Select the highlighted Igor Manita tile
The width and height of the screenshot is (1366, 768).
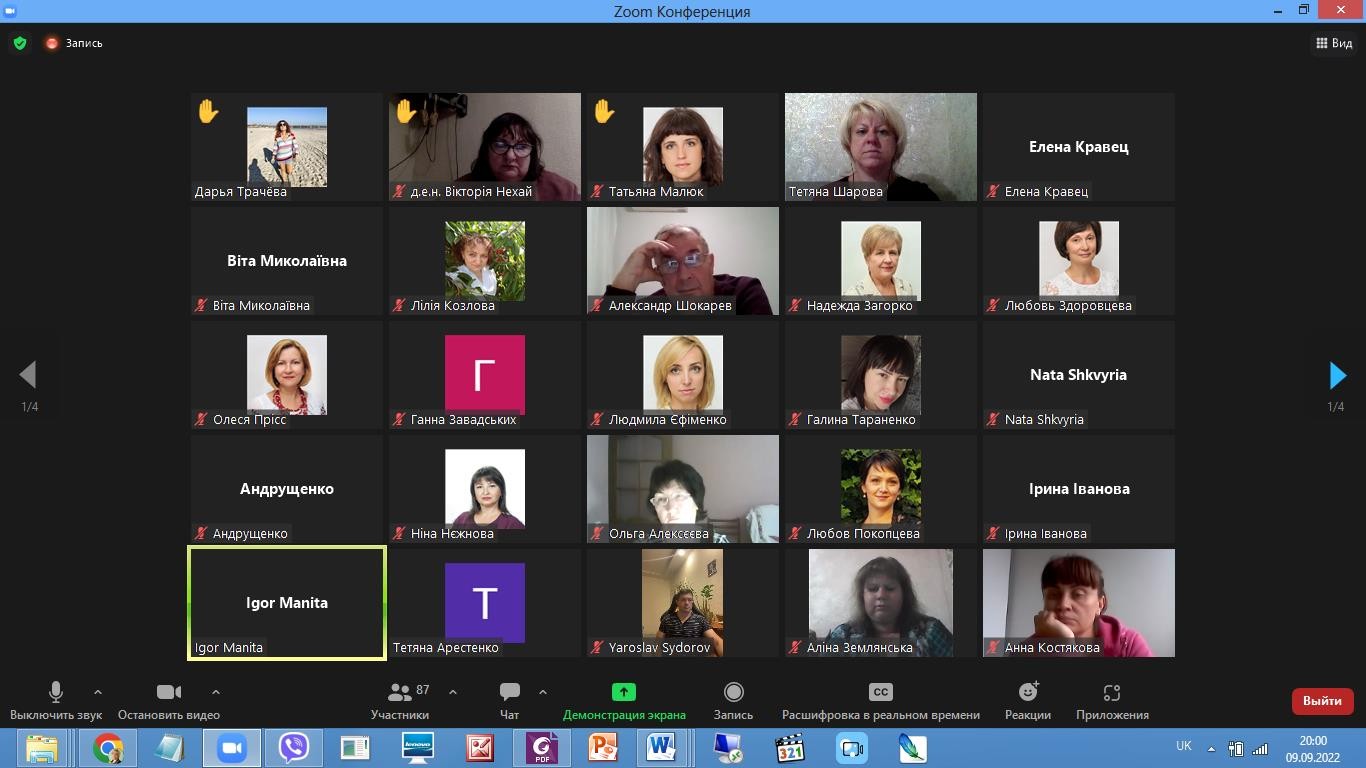click(287, 603)
